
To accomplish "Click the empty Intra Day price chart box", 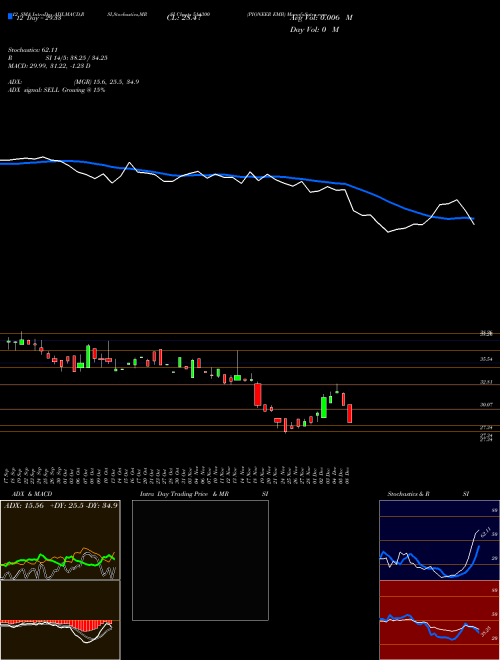I will (200, 560).
